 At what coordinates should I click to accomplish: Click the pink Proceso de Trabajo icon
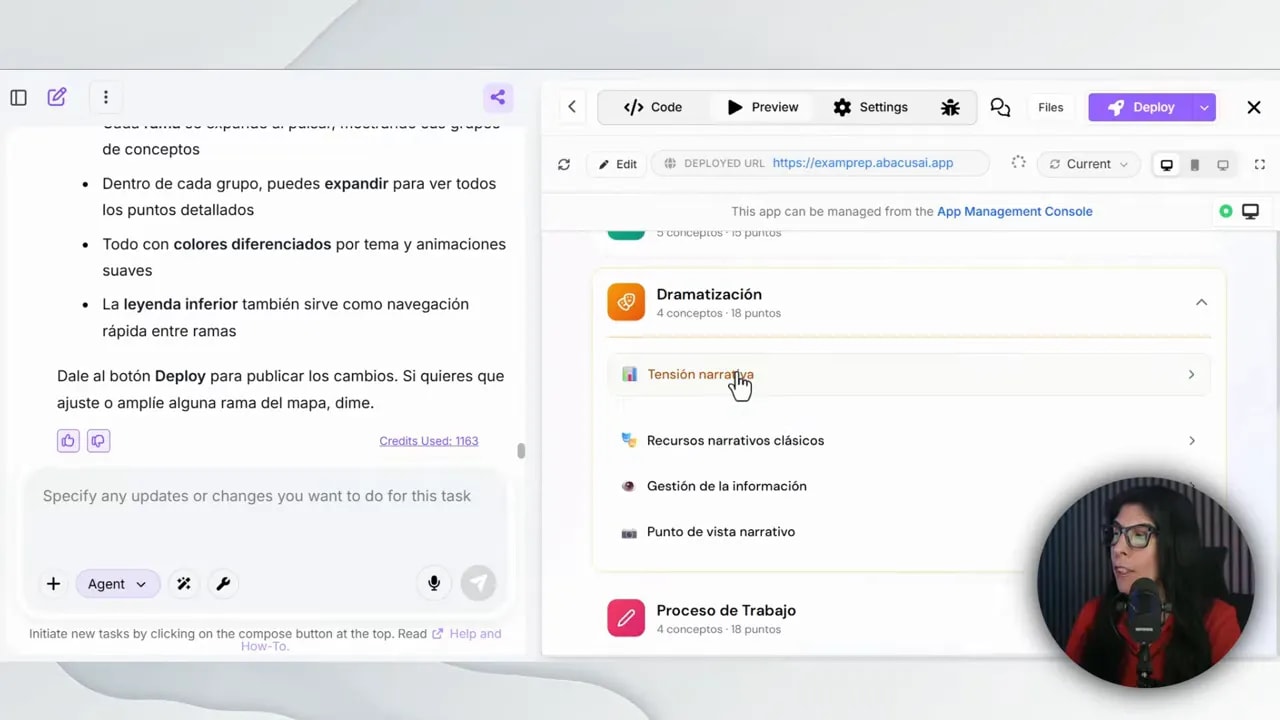(x=626, y=618)
